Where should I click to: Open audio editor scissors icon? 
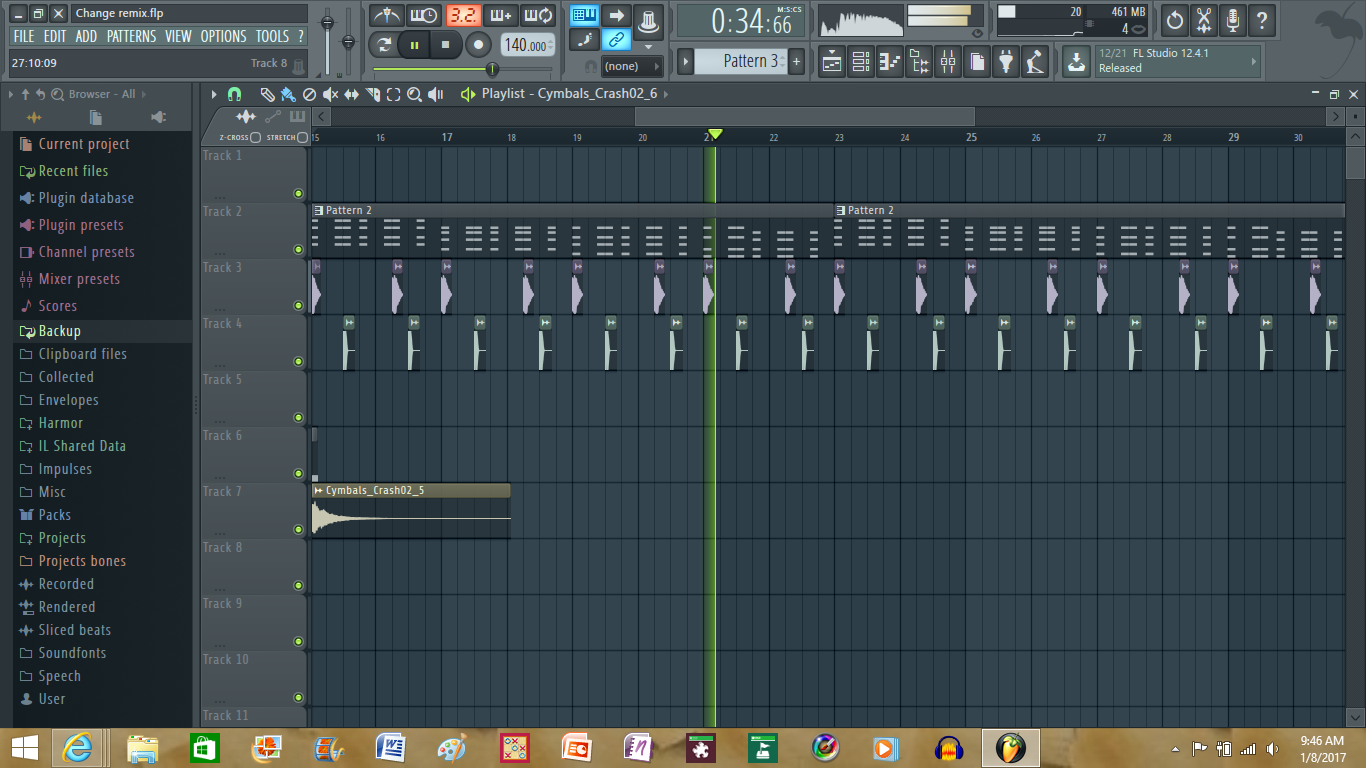[1204, 19]
